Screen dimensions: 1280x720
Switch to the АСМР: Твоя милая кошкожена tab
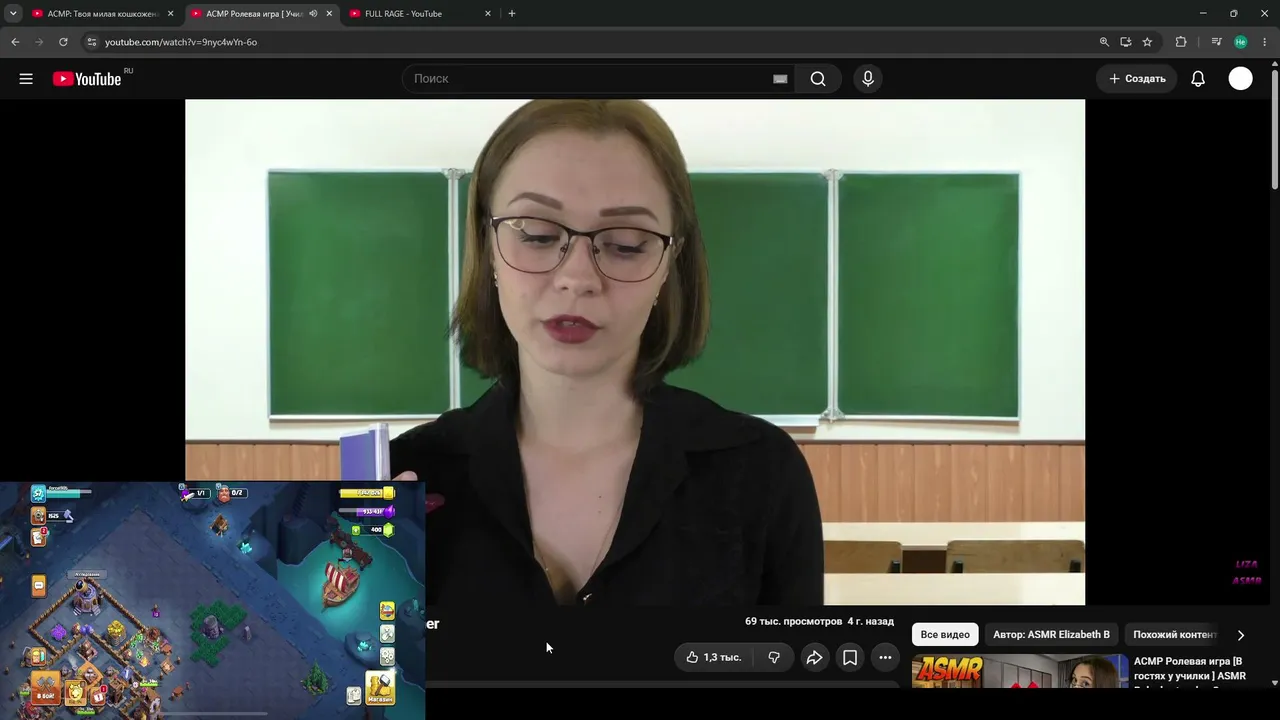click(102, 14)
